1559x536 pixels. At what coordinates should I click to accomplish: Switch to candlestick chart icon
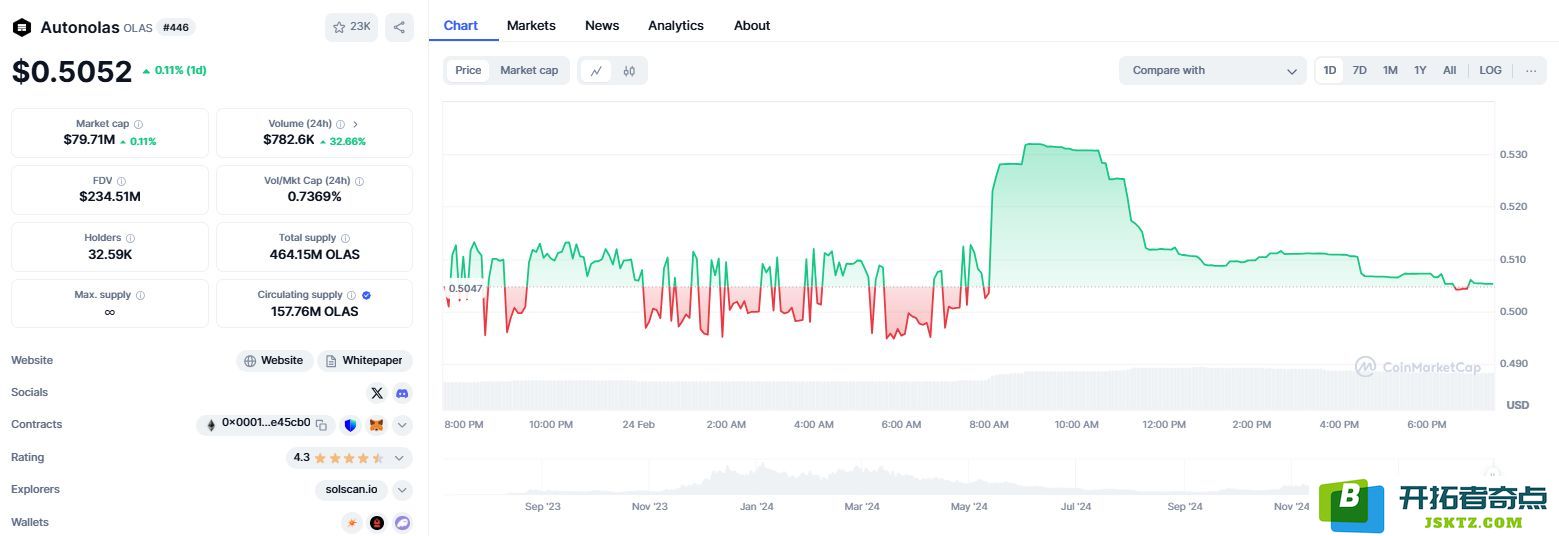tap(629, 71)
